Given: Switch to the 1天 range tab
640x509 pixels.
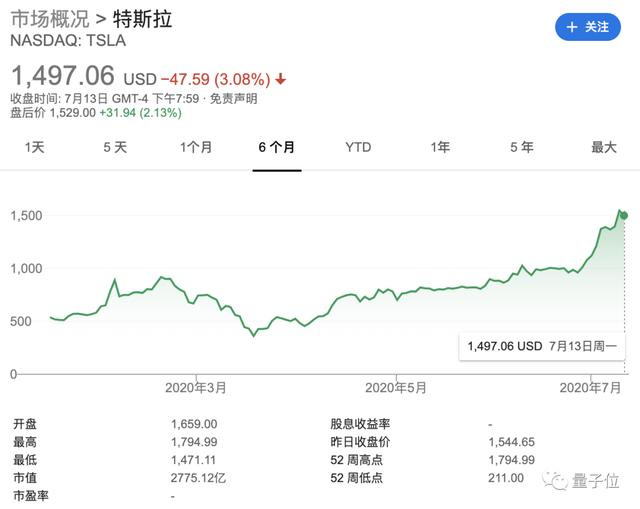Looking at the screenshot, I should click(34, 147).
